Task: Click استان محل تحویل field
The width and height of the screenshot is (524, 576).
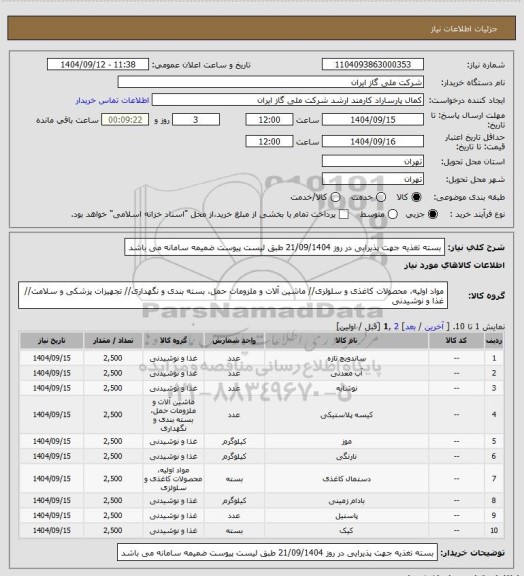Action: point(373,161)
